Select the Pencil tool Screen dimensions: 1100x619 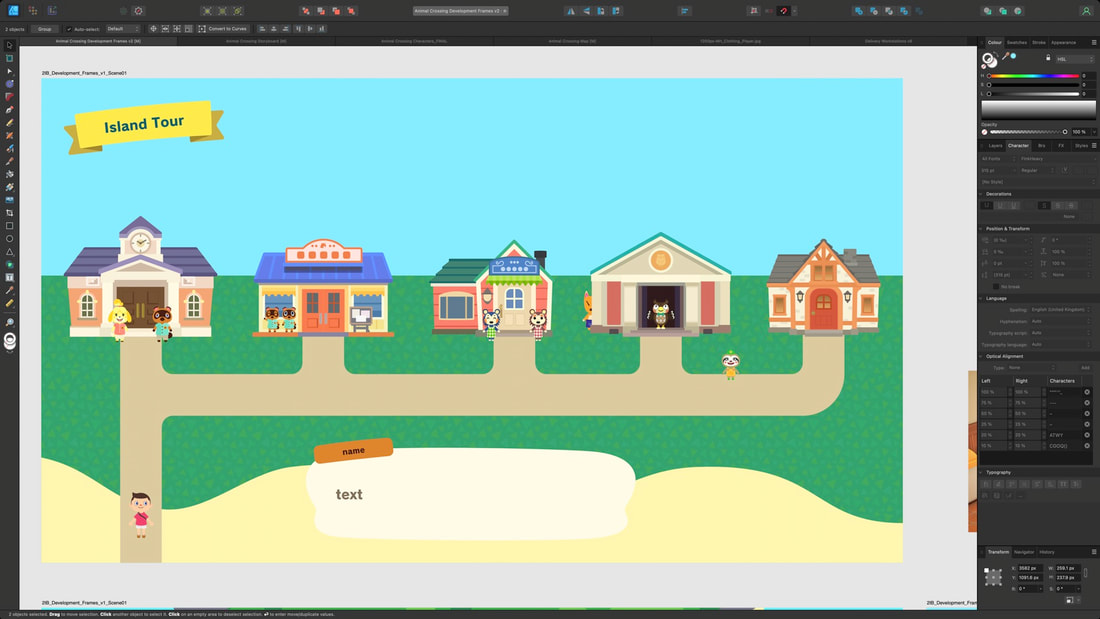(9, 122)
